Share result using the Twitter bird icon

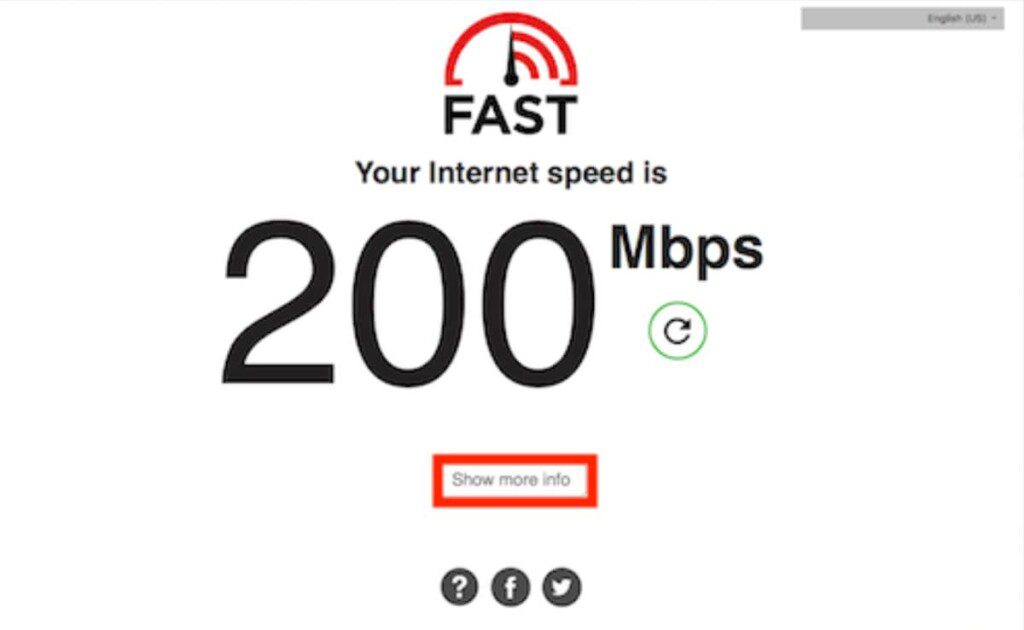562,587
